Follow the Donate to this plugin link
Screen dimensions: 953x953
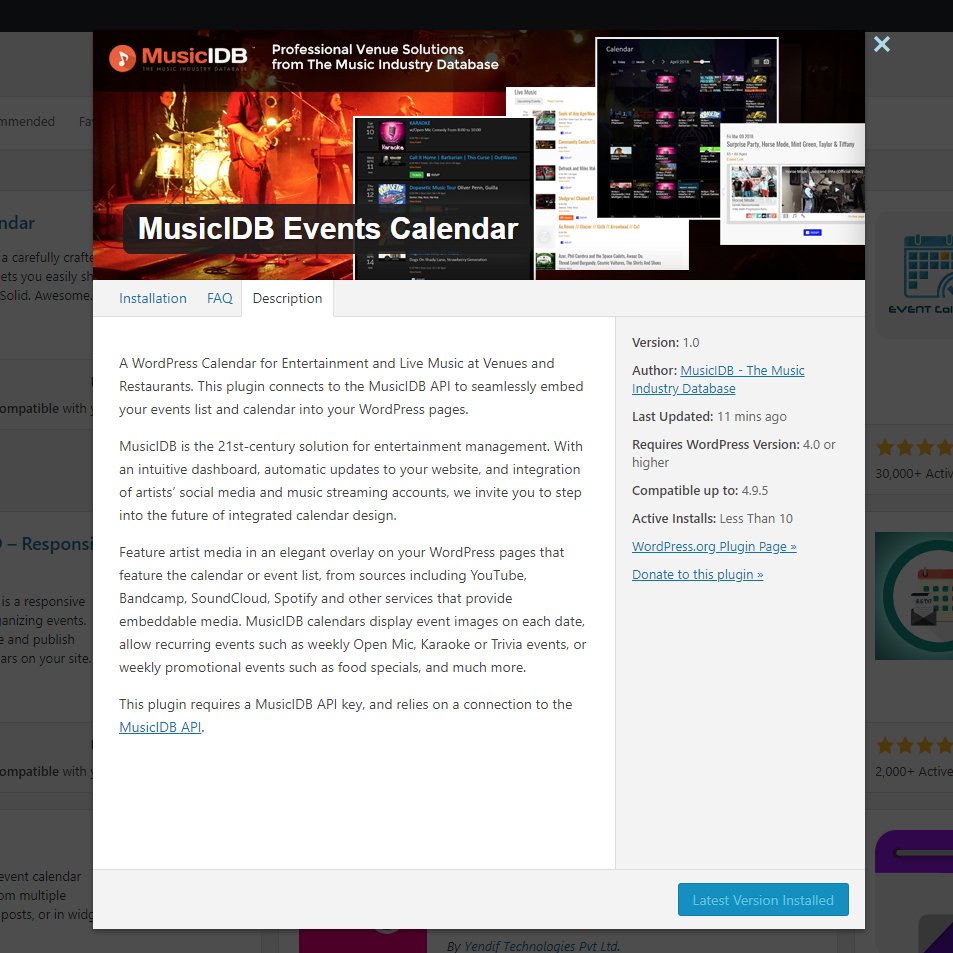tap(697, 574)
